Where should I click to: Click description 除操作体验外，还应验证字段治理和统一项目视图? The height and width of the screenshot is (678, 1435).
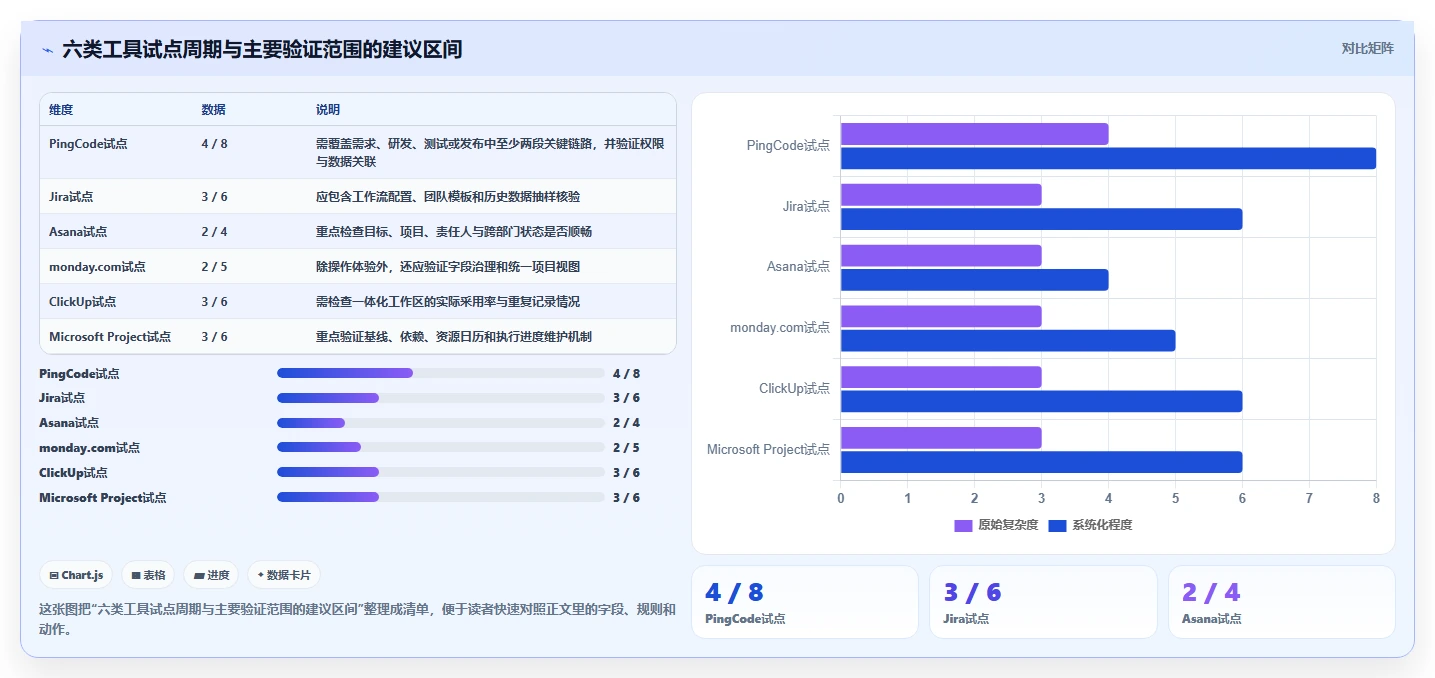pyautogui.click(x=448, y=267)
